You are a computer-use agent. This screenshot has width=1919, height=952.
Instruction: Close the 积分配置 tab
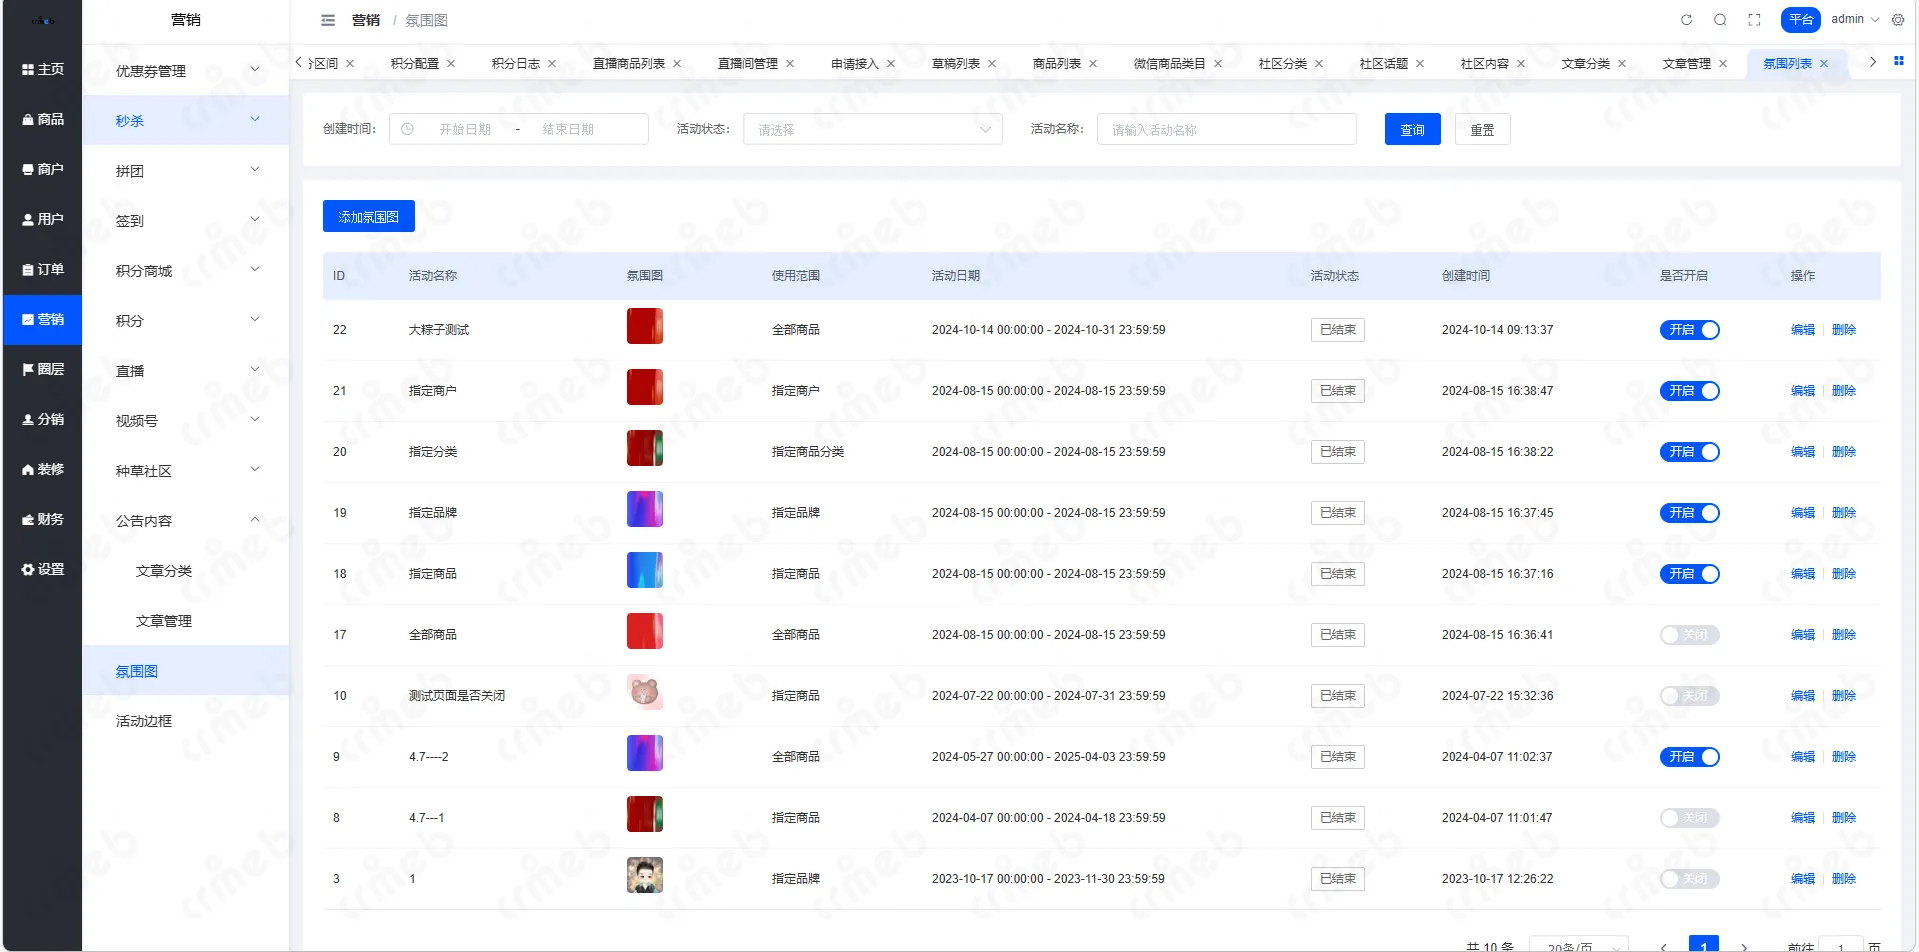tap(451, 64)
